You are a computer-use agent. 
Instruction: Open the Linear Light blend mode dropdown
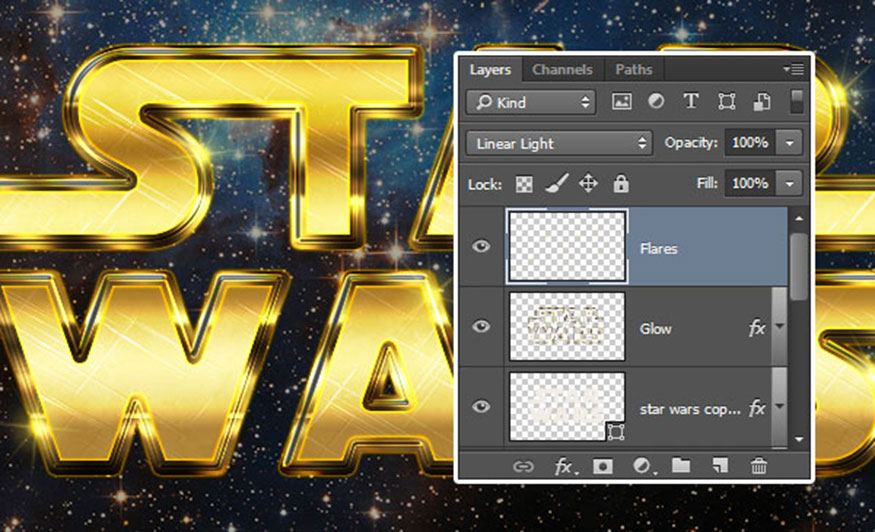coord(559,143)
